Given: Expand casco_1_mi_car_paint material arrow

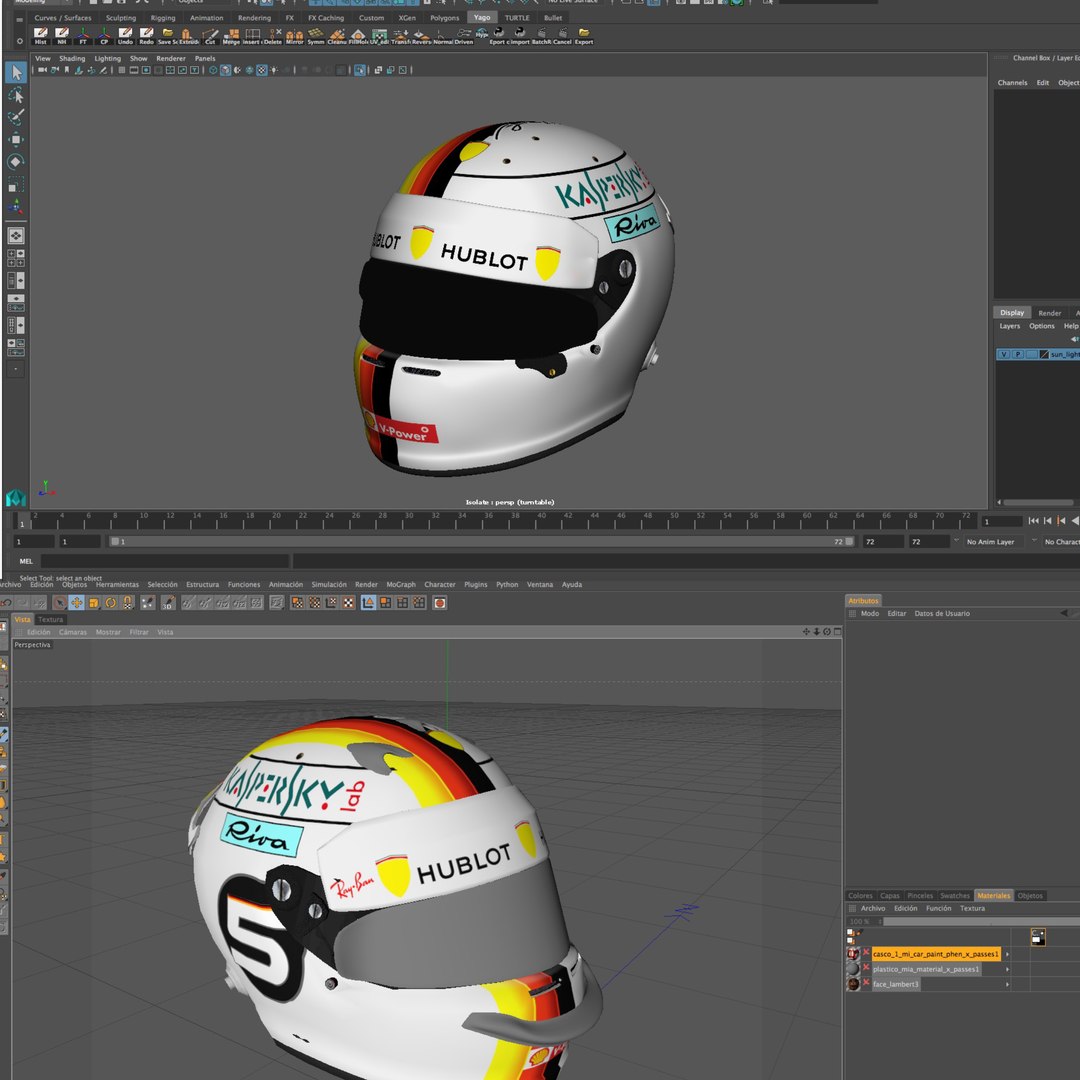Looking at the screenshot, I should (x=1007, y=954).
